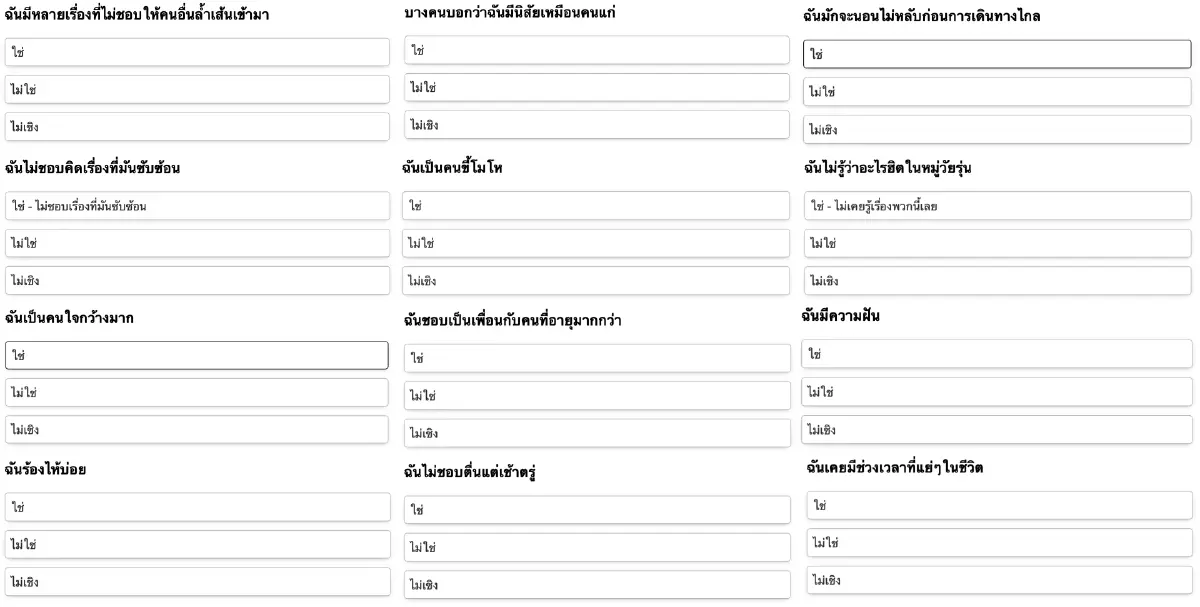Choose 'ไม่ใช่' for 'ฉันมีหลายเรื่องที่ไม่ชอบให้คนอื่นล้ำเส้นเข้ามา'
Screen dimensions: 1200x607
click(197, 89)
